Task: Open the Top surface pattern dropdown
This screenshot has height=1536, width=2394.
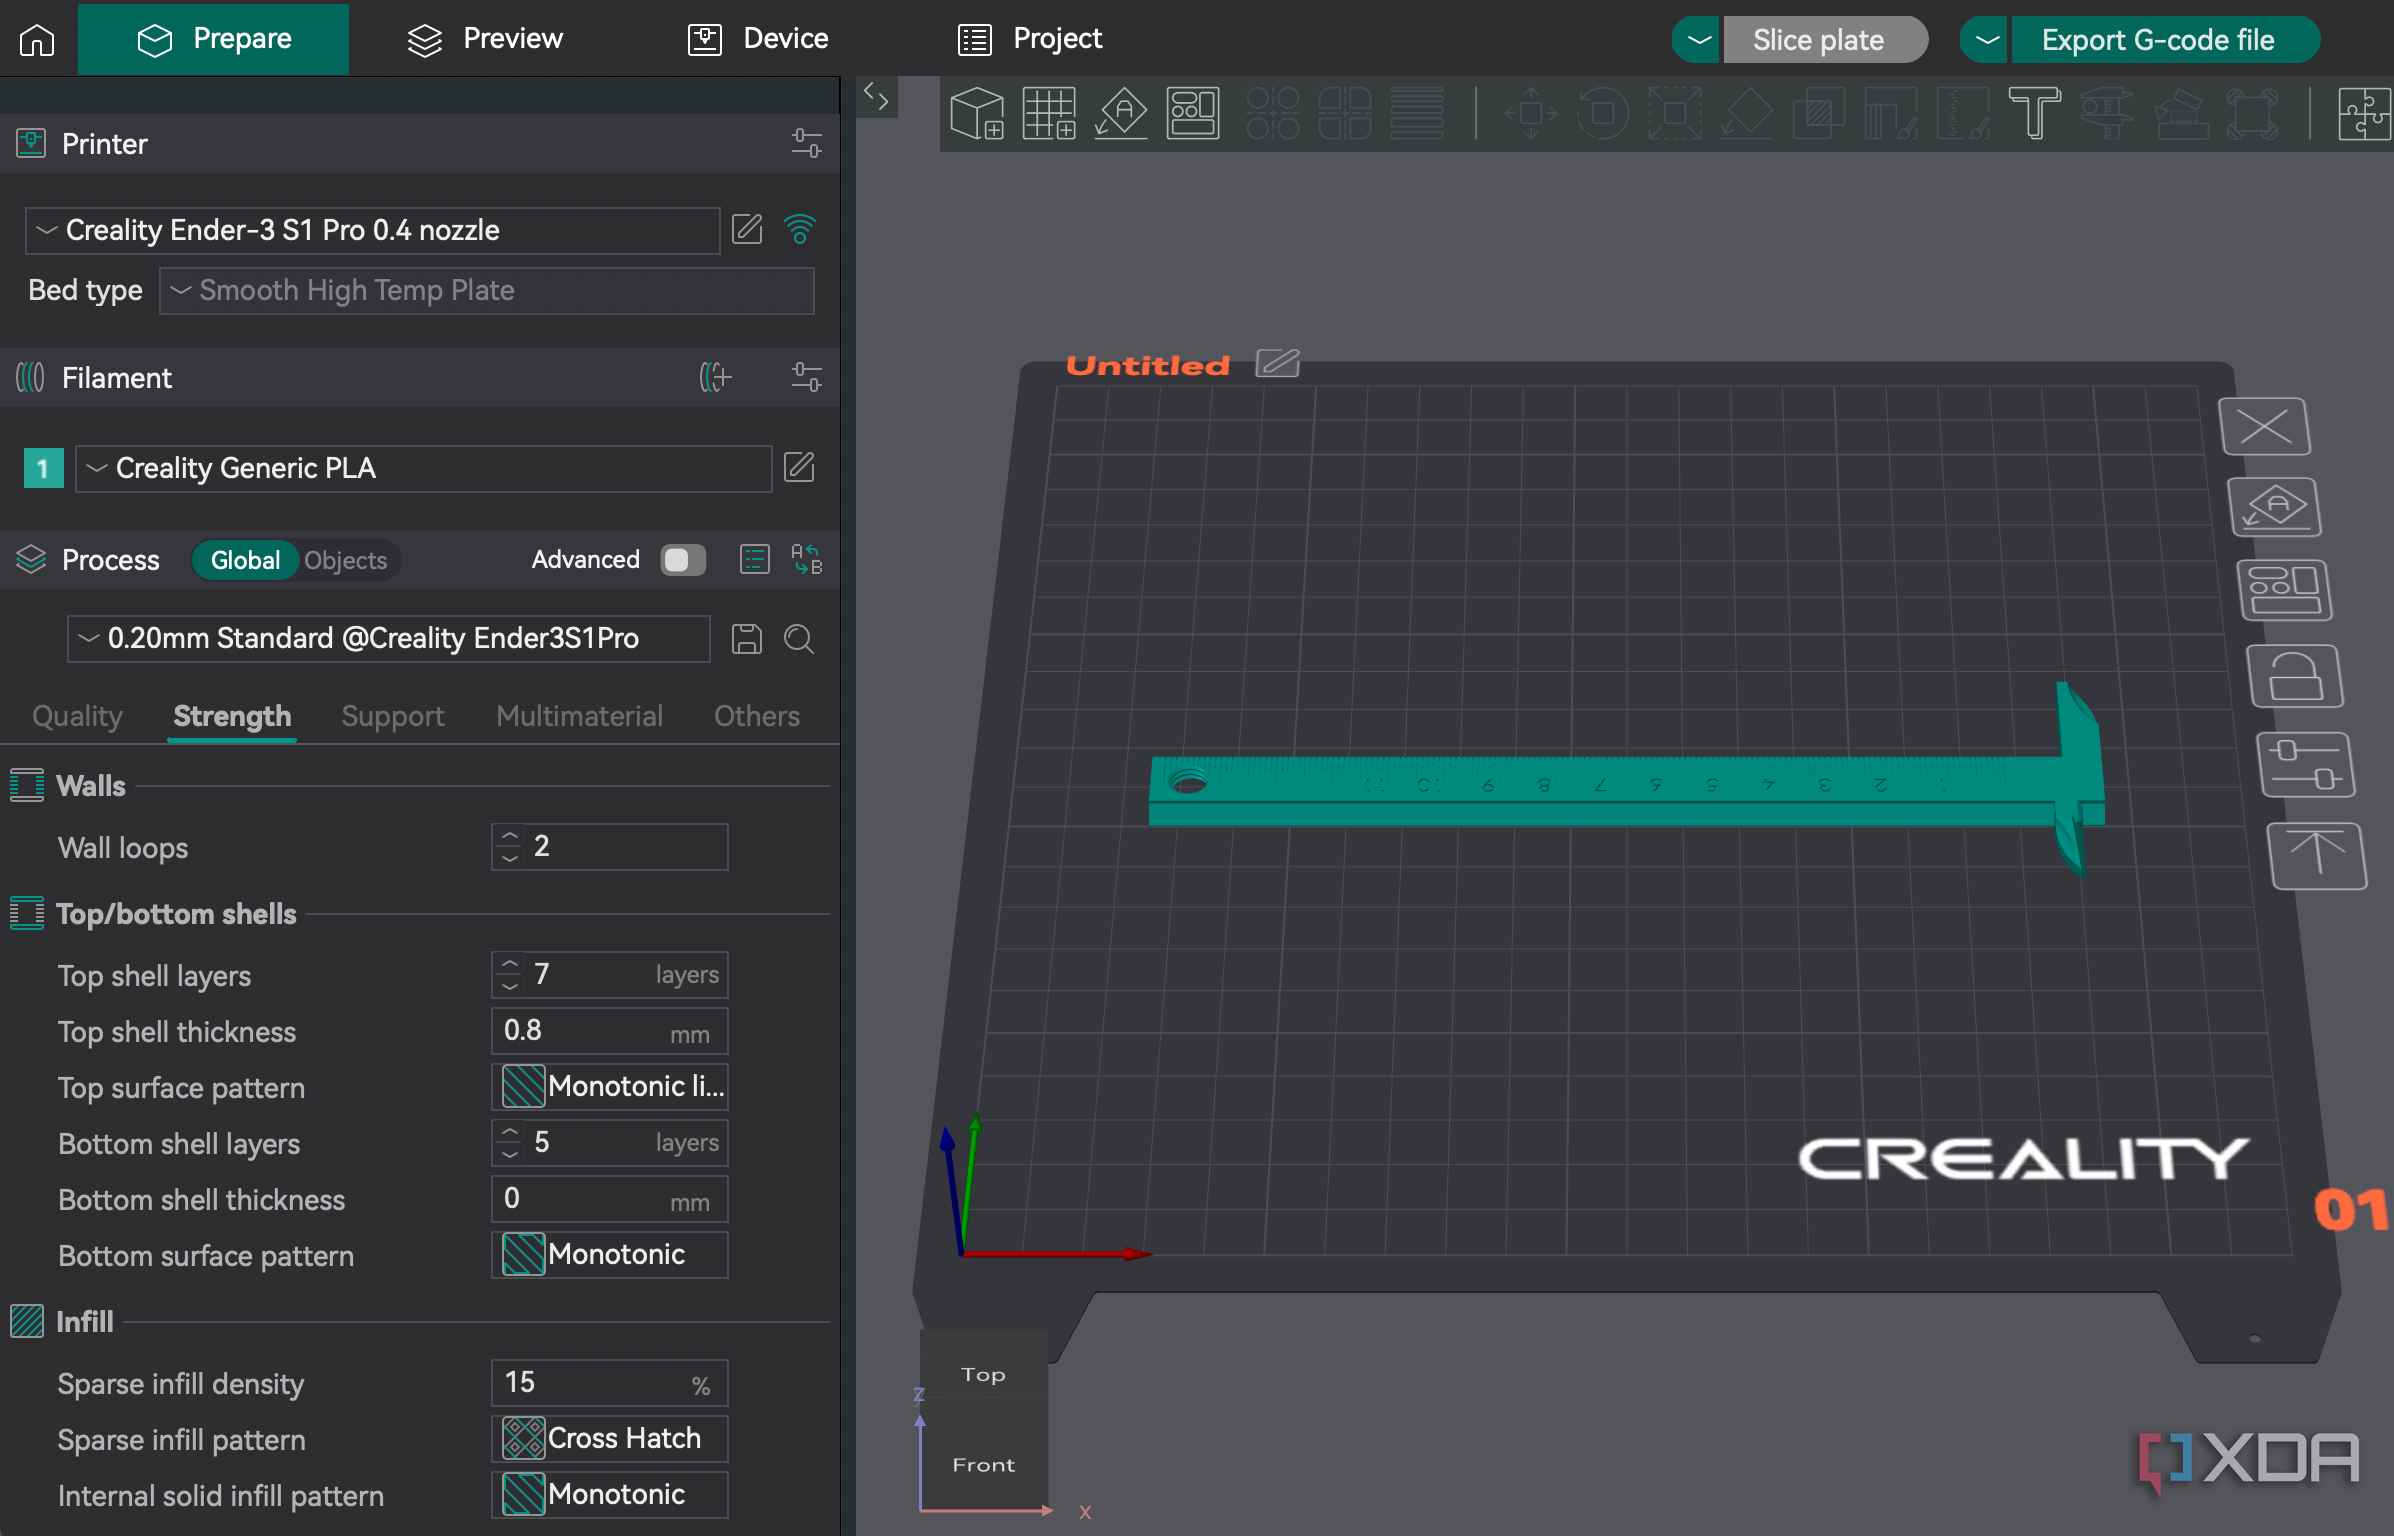Action: [x=609, y=1087]
